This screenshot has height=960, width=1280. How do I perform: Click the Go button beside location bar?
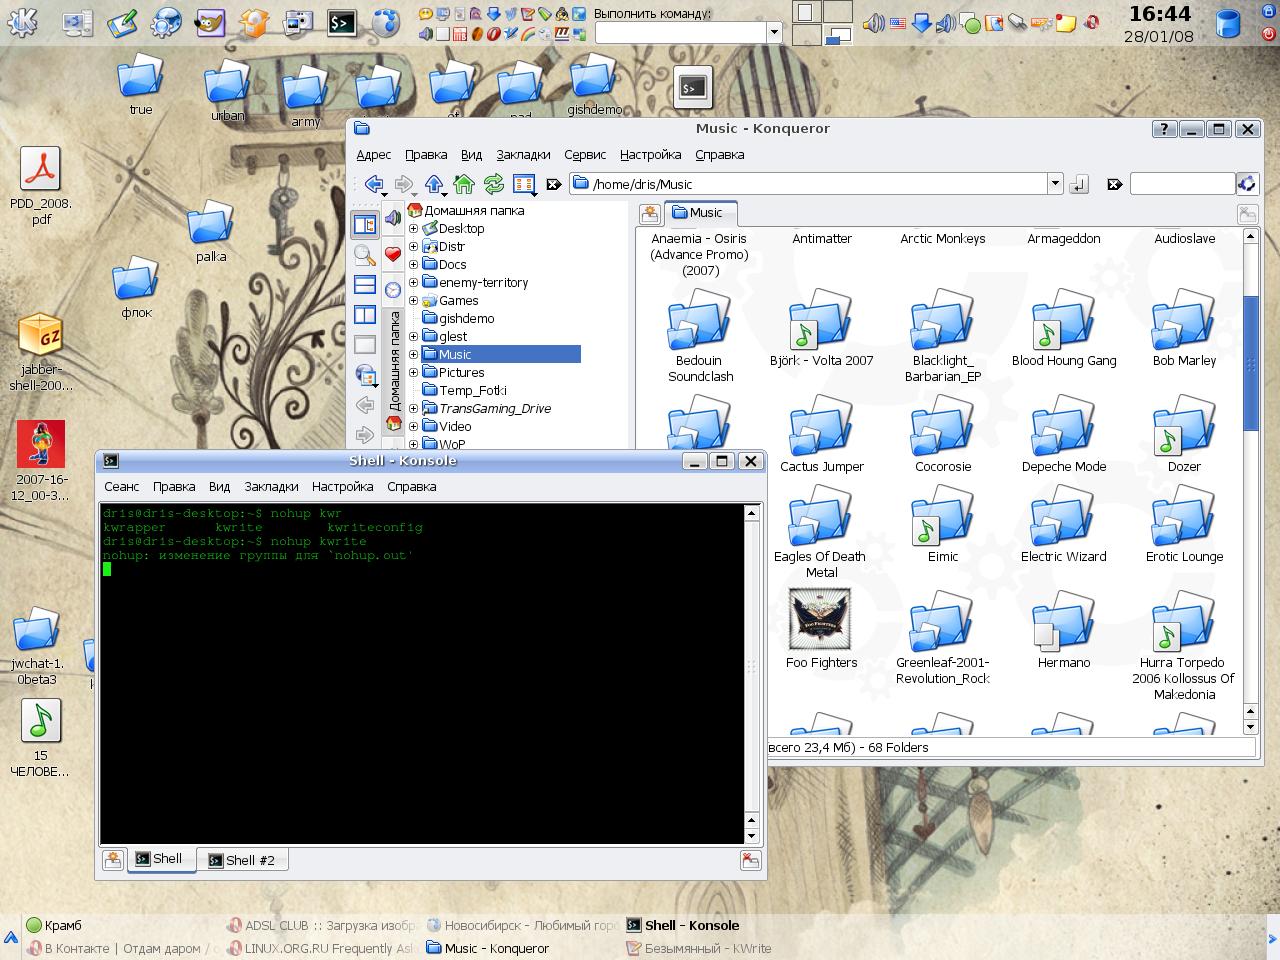[1079, 184]
